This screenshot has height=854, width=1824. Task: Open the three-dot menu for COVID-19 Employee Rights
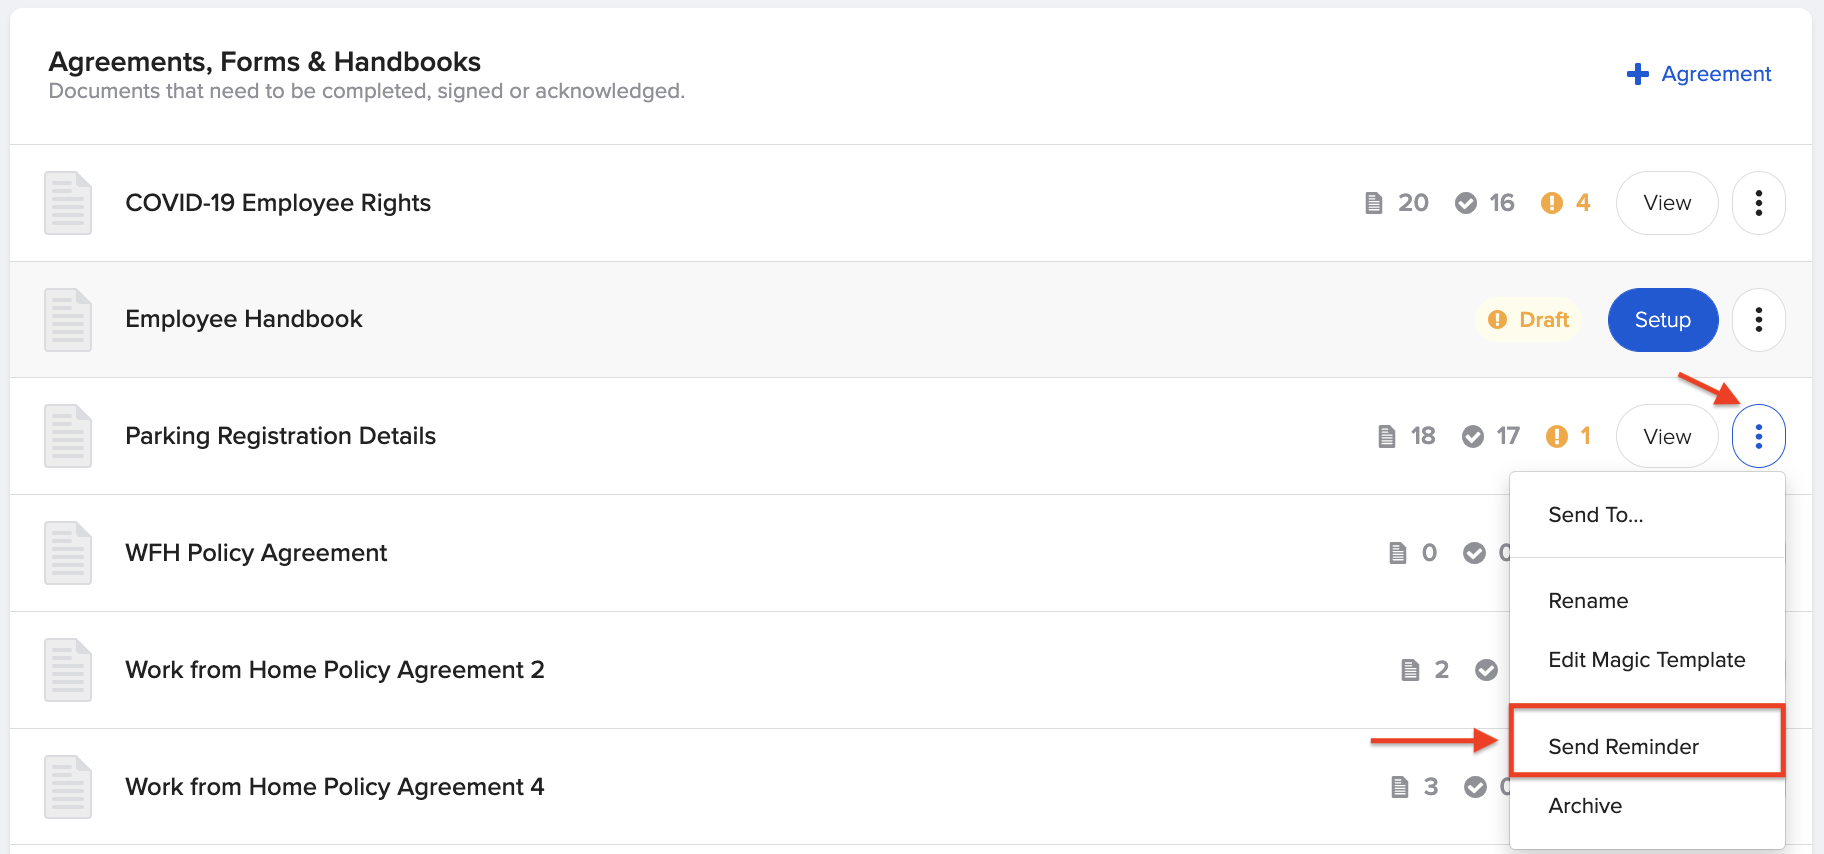[x=1758, y=203]
